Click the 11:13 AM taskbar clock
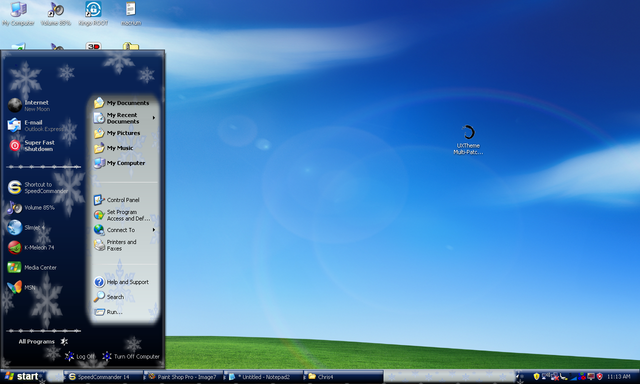 (x=618, y=377)
